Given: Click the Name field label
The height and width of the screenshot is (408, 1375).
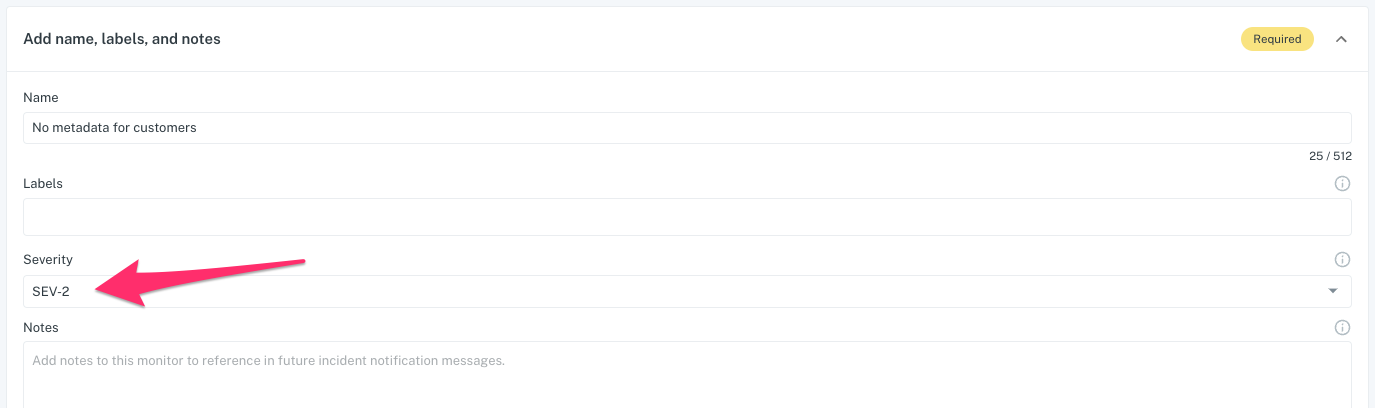Looking at the screenshot, I should click(x=41, y=98).
